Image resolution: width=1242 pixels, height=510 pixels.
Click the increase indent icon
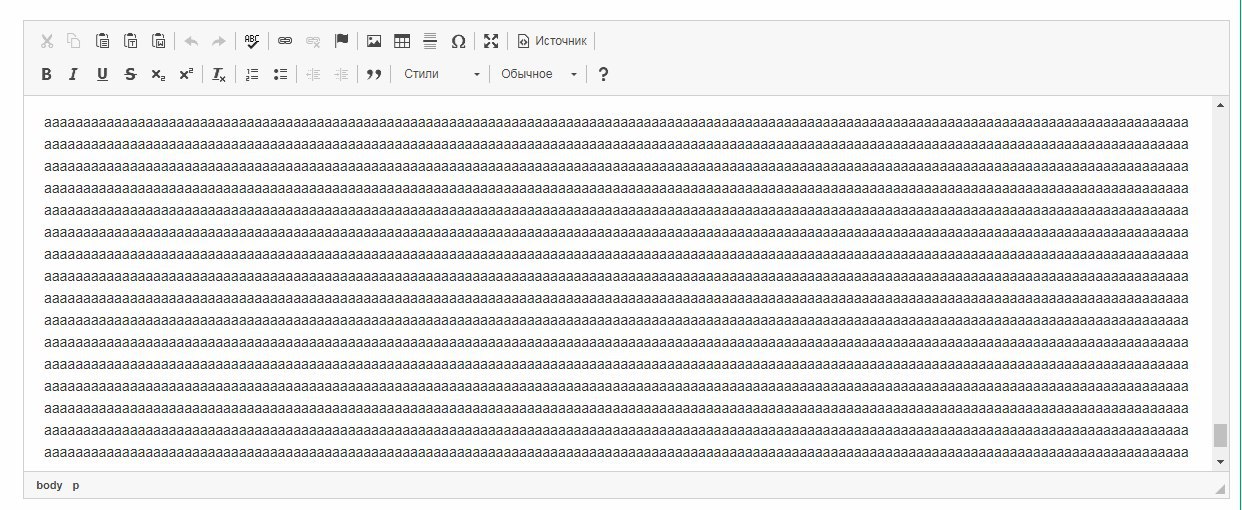click(341, 74)
